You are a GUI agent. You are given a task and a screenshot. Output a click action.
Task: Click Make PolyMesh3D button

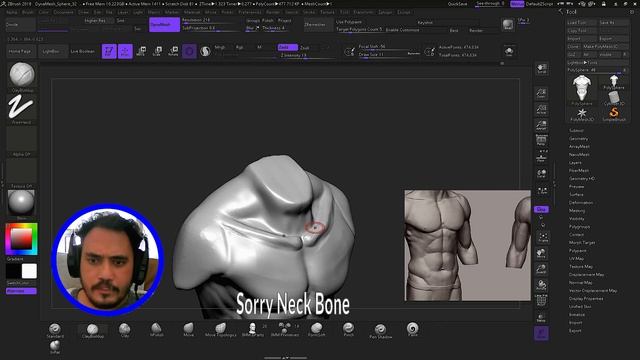[605, 47]
